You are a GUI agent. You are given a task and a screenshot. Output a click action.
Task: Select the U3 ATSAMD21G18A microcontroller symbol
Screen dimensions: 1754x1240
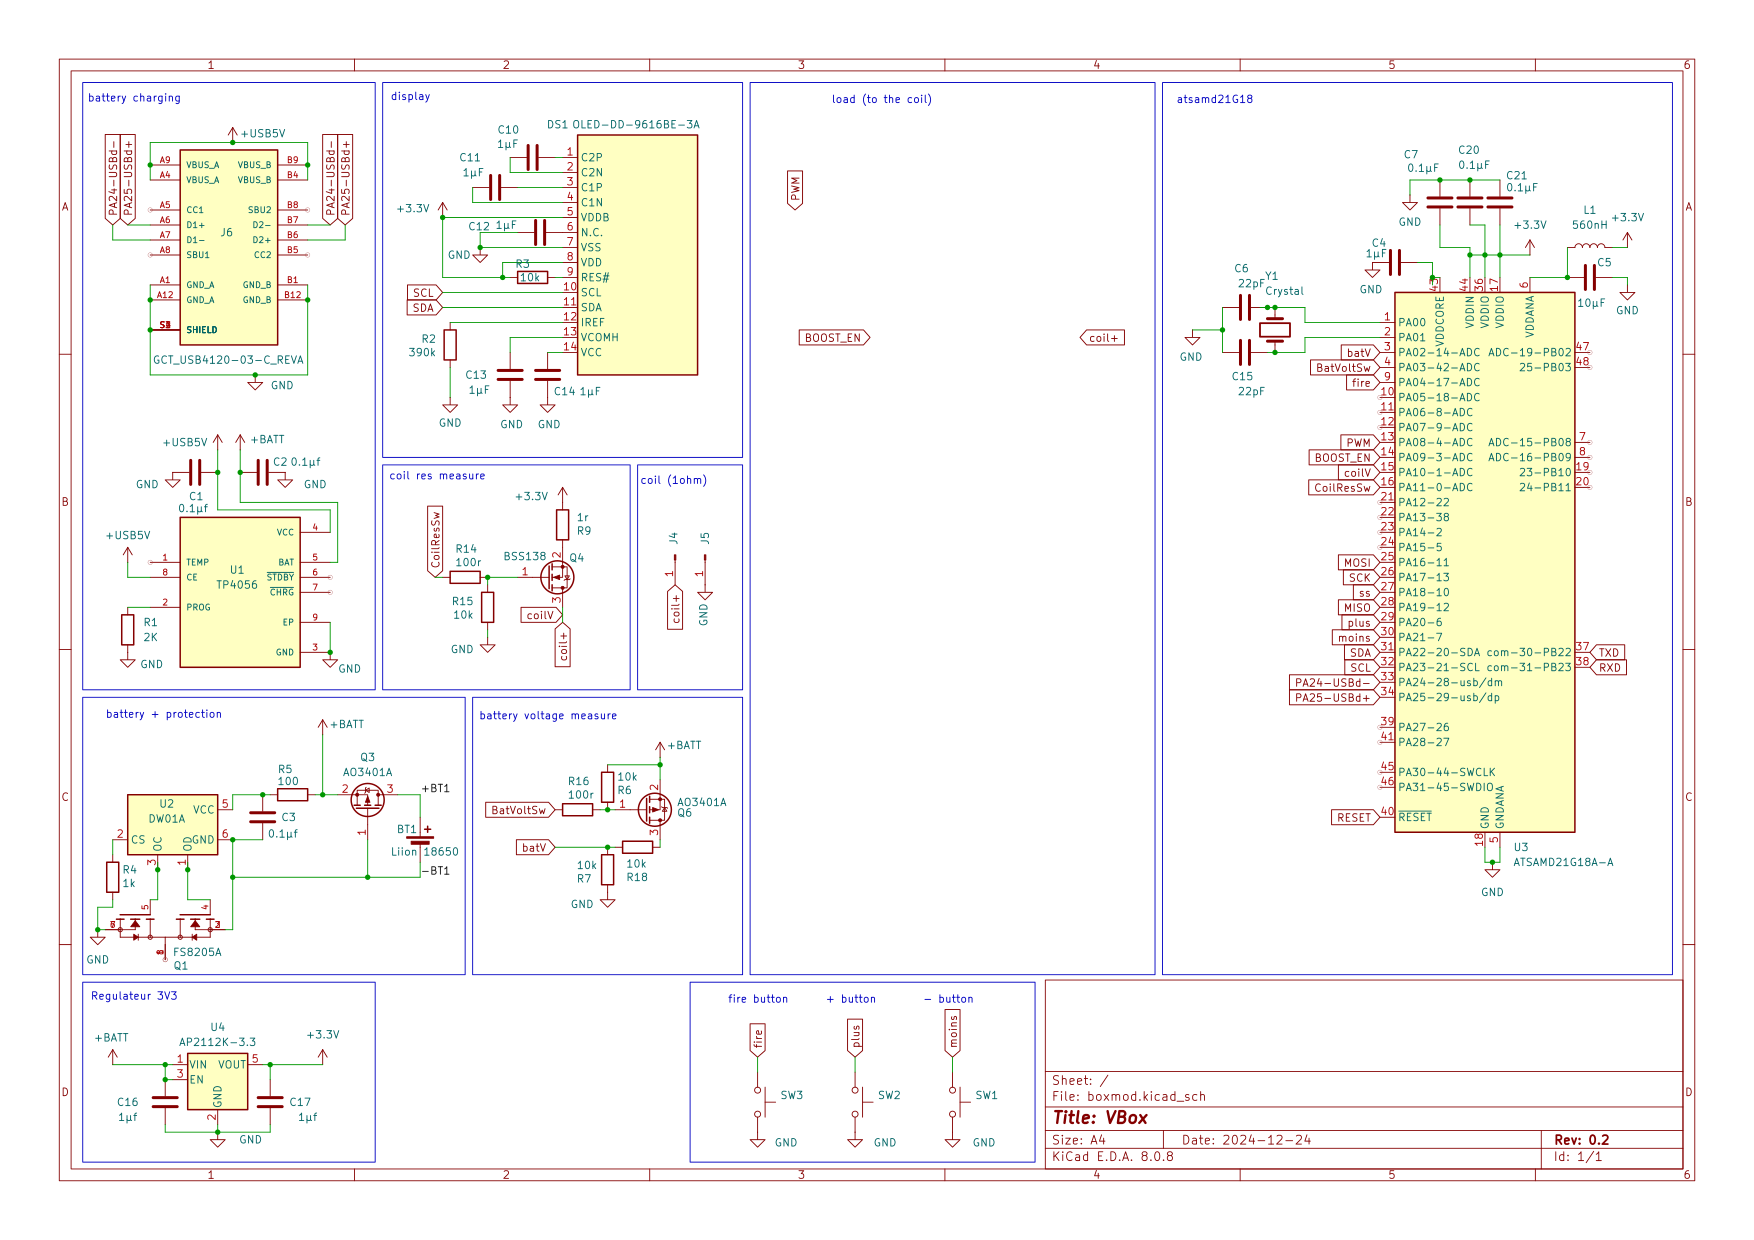click(1484, 562)
